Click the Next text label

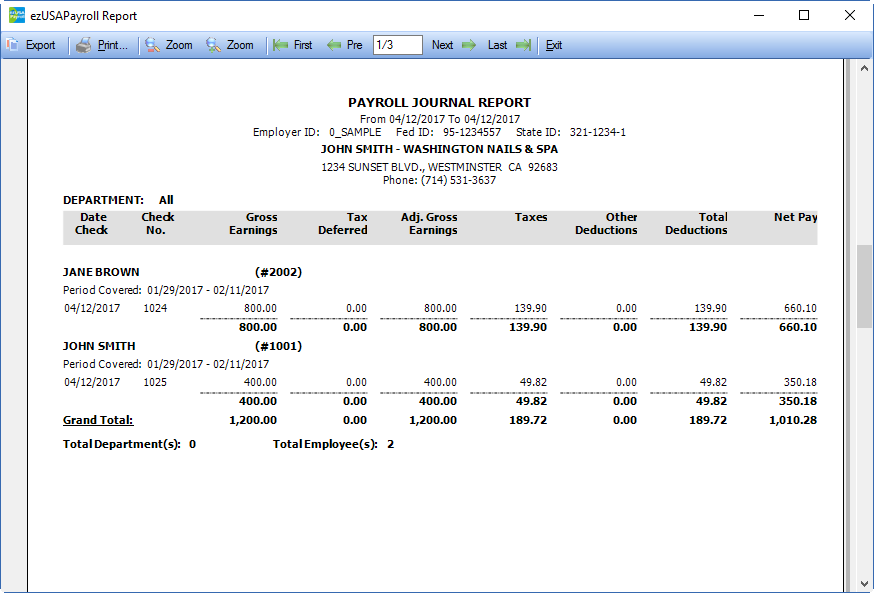tap(442, 45)
